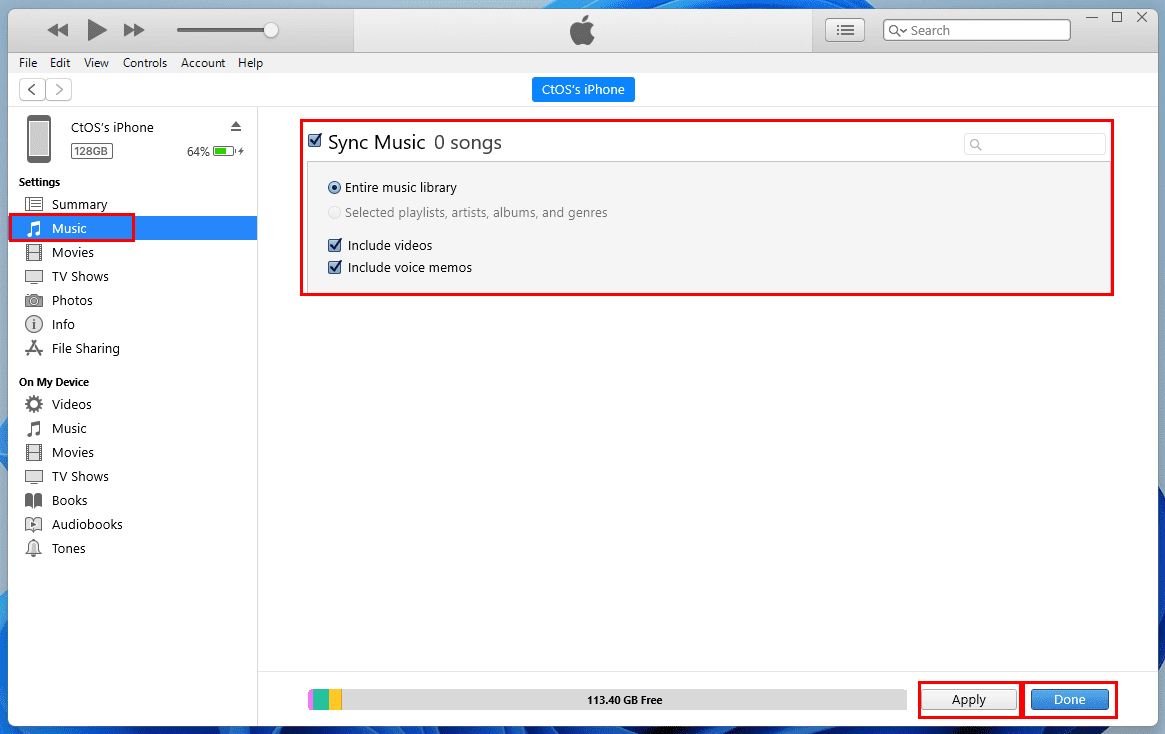This screenshot has height=734, width=1165.
Task: Click the Books icon
Action: pyautogui.click(x=33, y=501)
